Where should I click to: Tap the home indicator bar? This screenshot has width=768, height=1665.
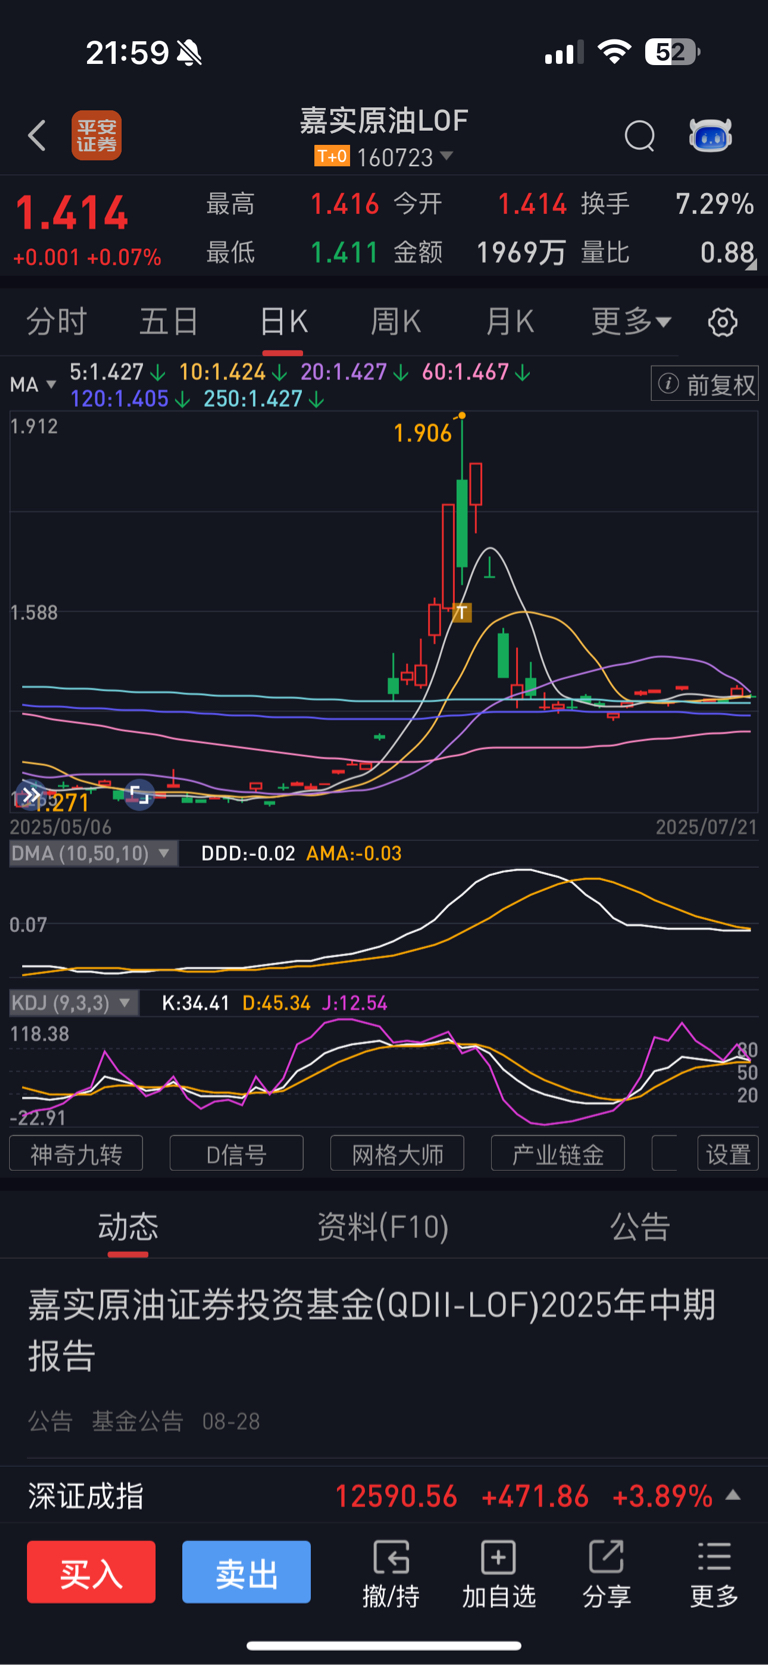384,1645
